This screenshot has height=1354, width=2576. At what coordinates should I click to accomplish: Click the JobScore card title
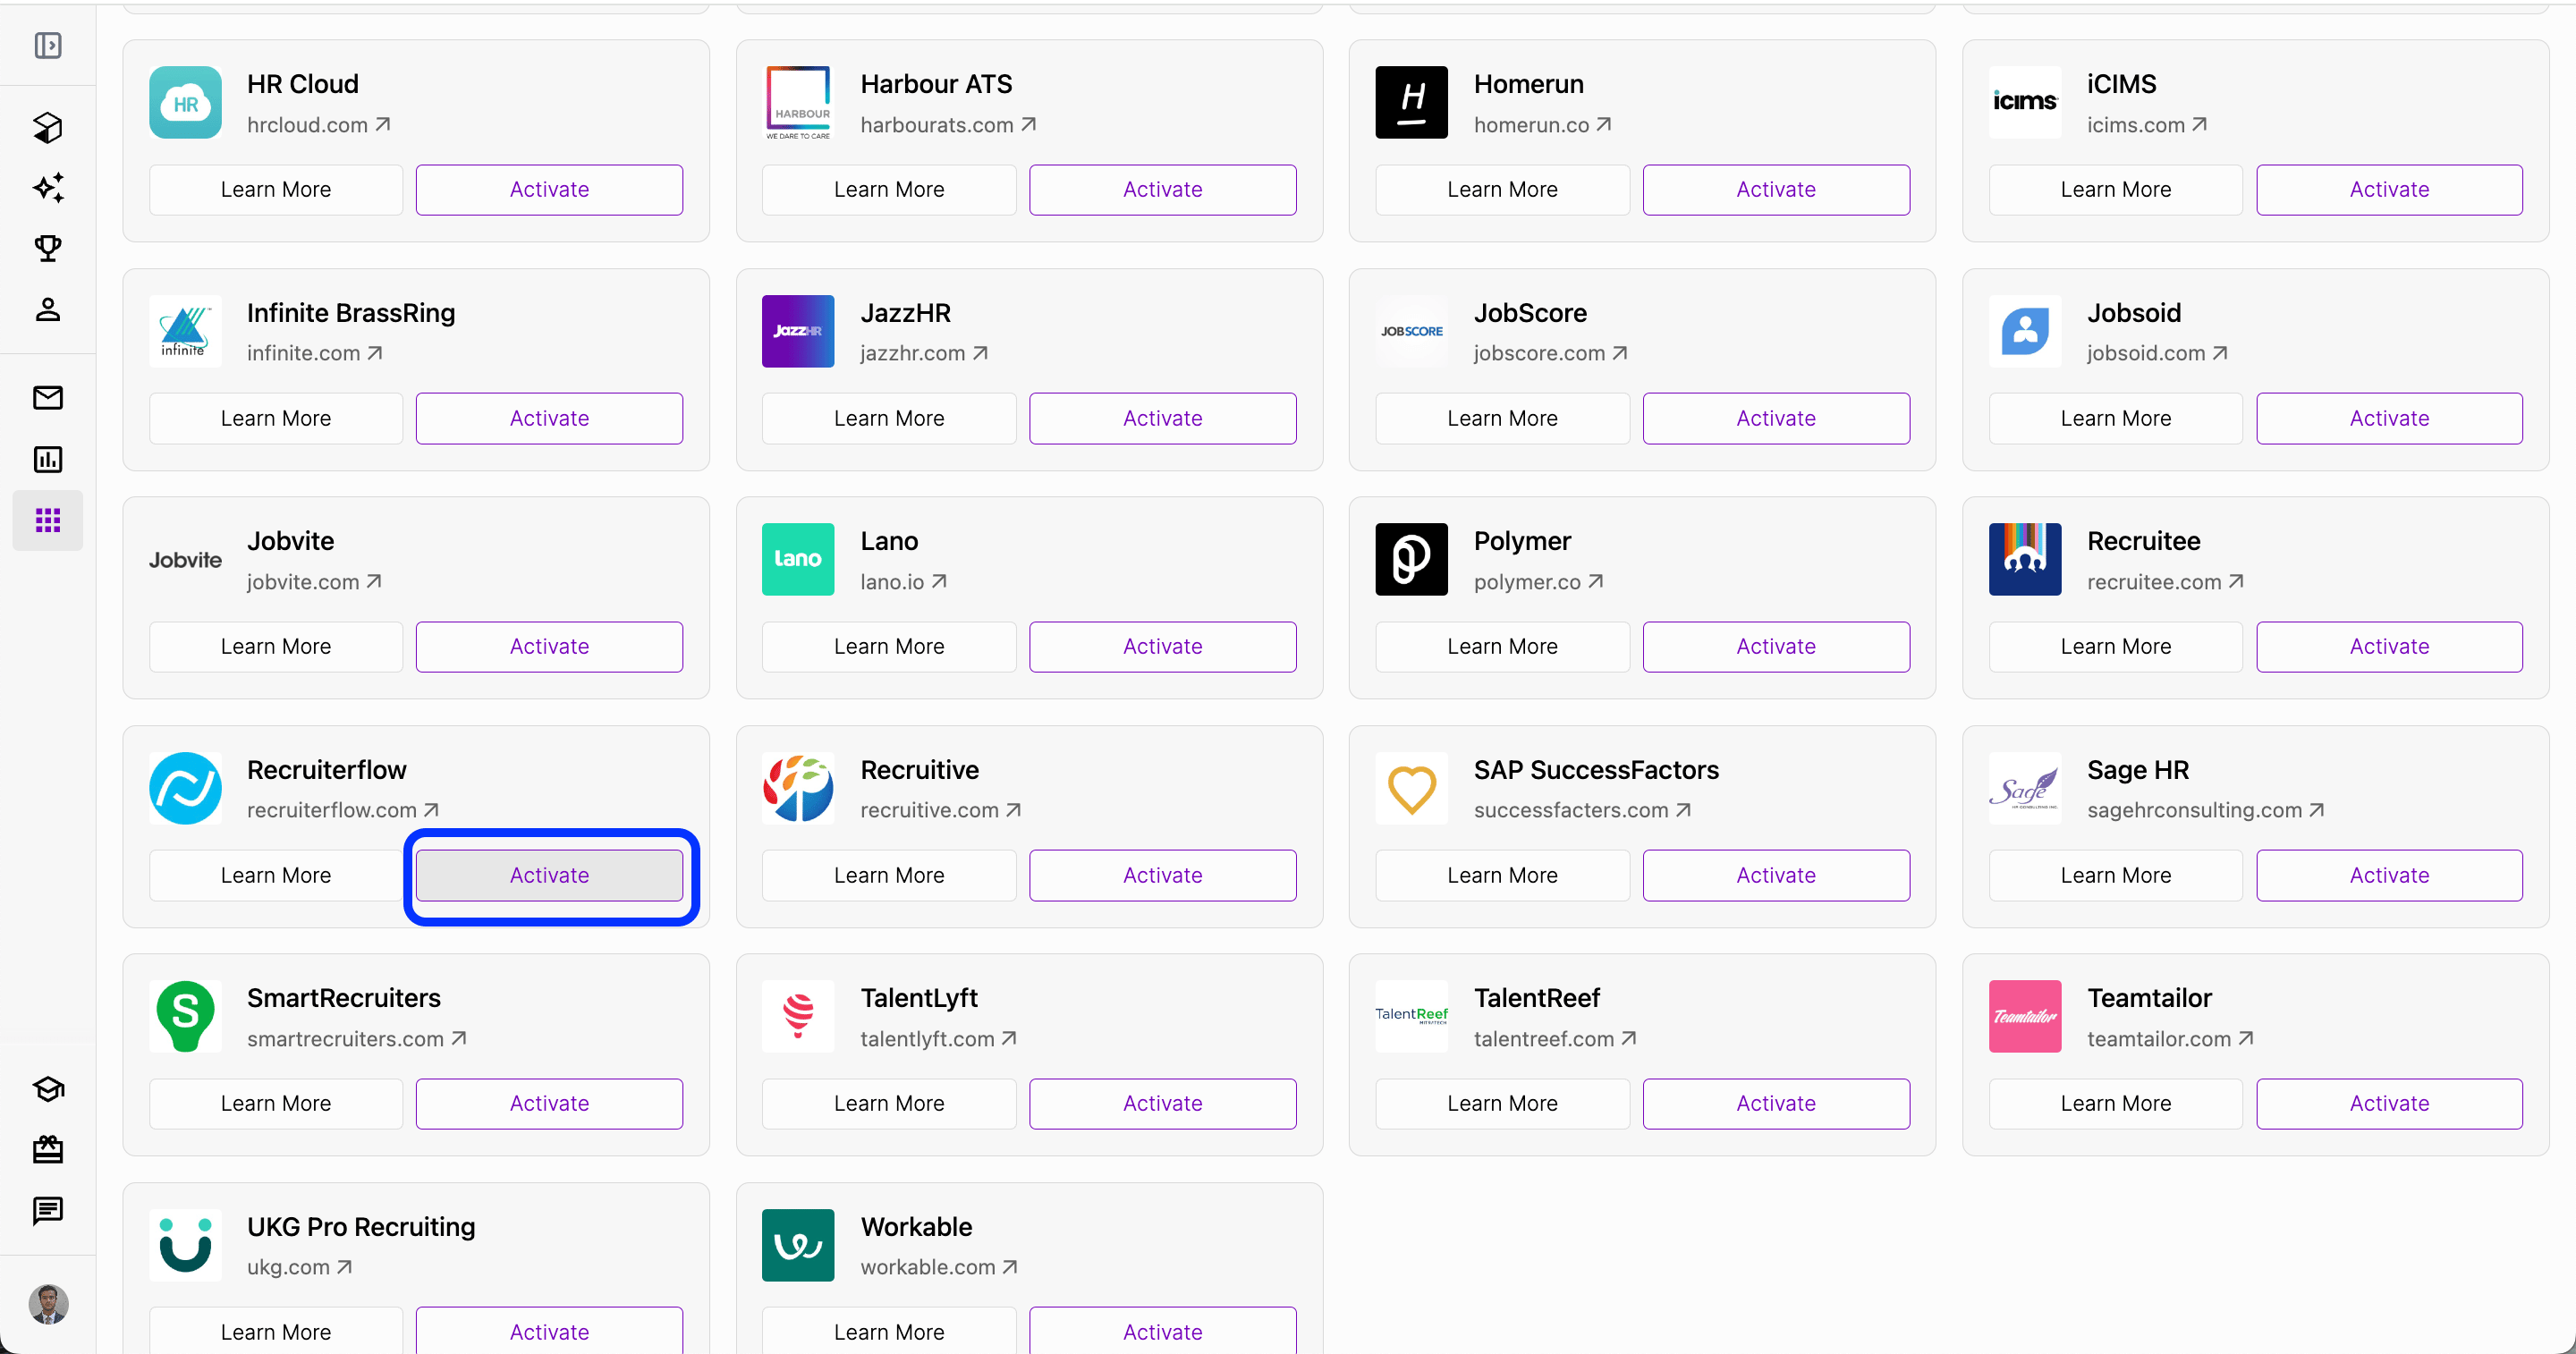coord(1530,313)
